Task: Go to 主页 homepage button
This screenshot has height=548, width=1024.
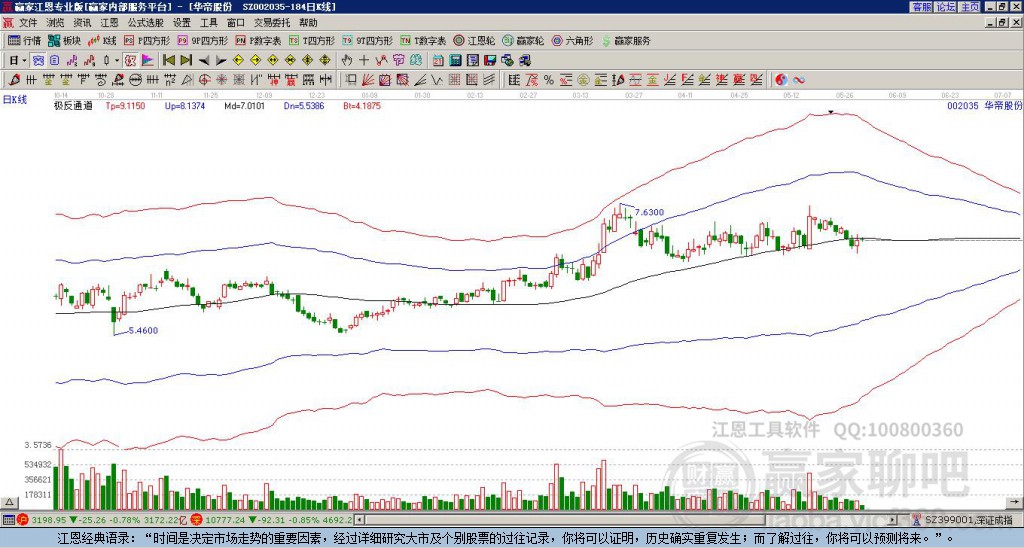Action: coord(970,7)
